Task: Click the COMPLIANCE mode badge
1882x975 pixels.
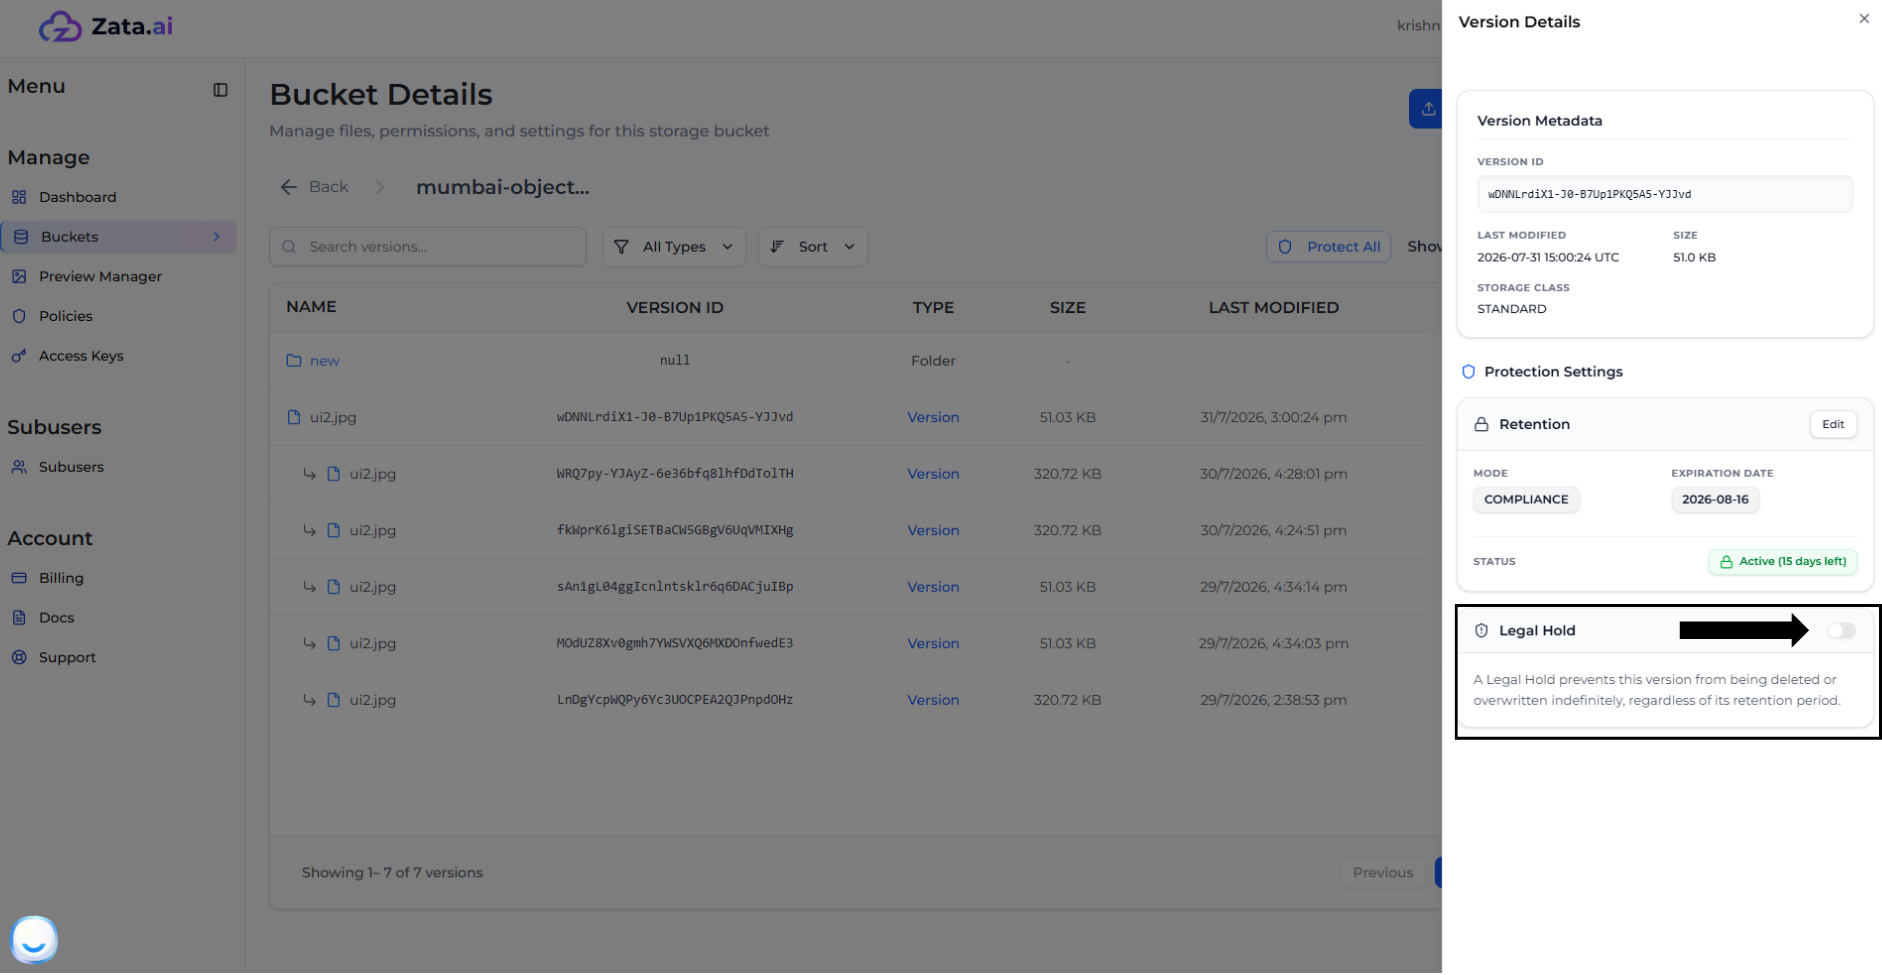Action: (1526, 500)
